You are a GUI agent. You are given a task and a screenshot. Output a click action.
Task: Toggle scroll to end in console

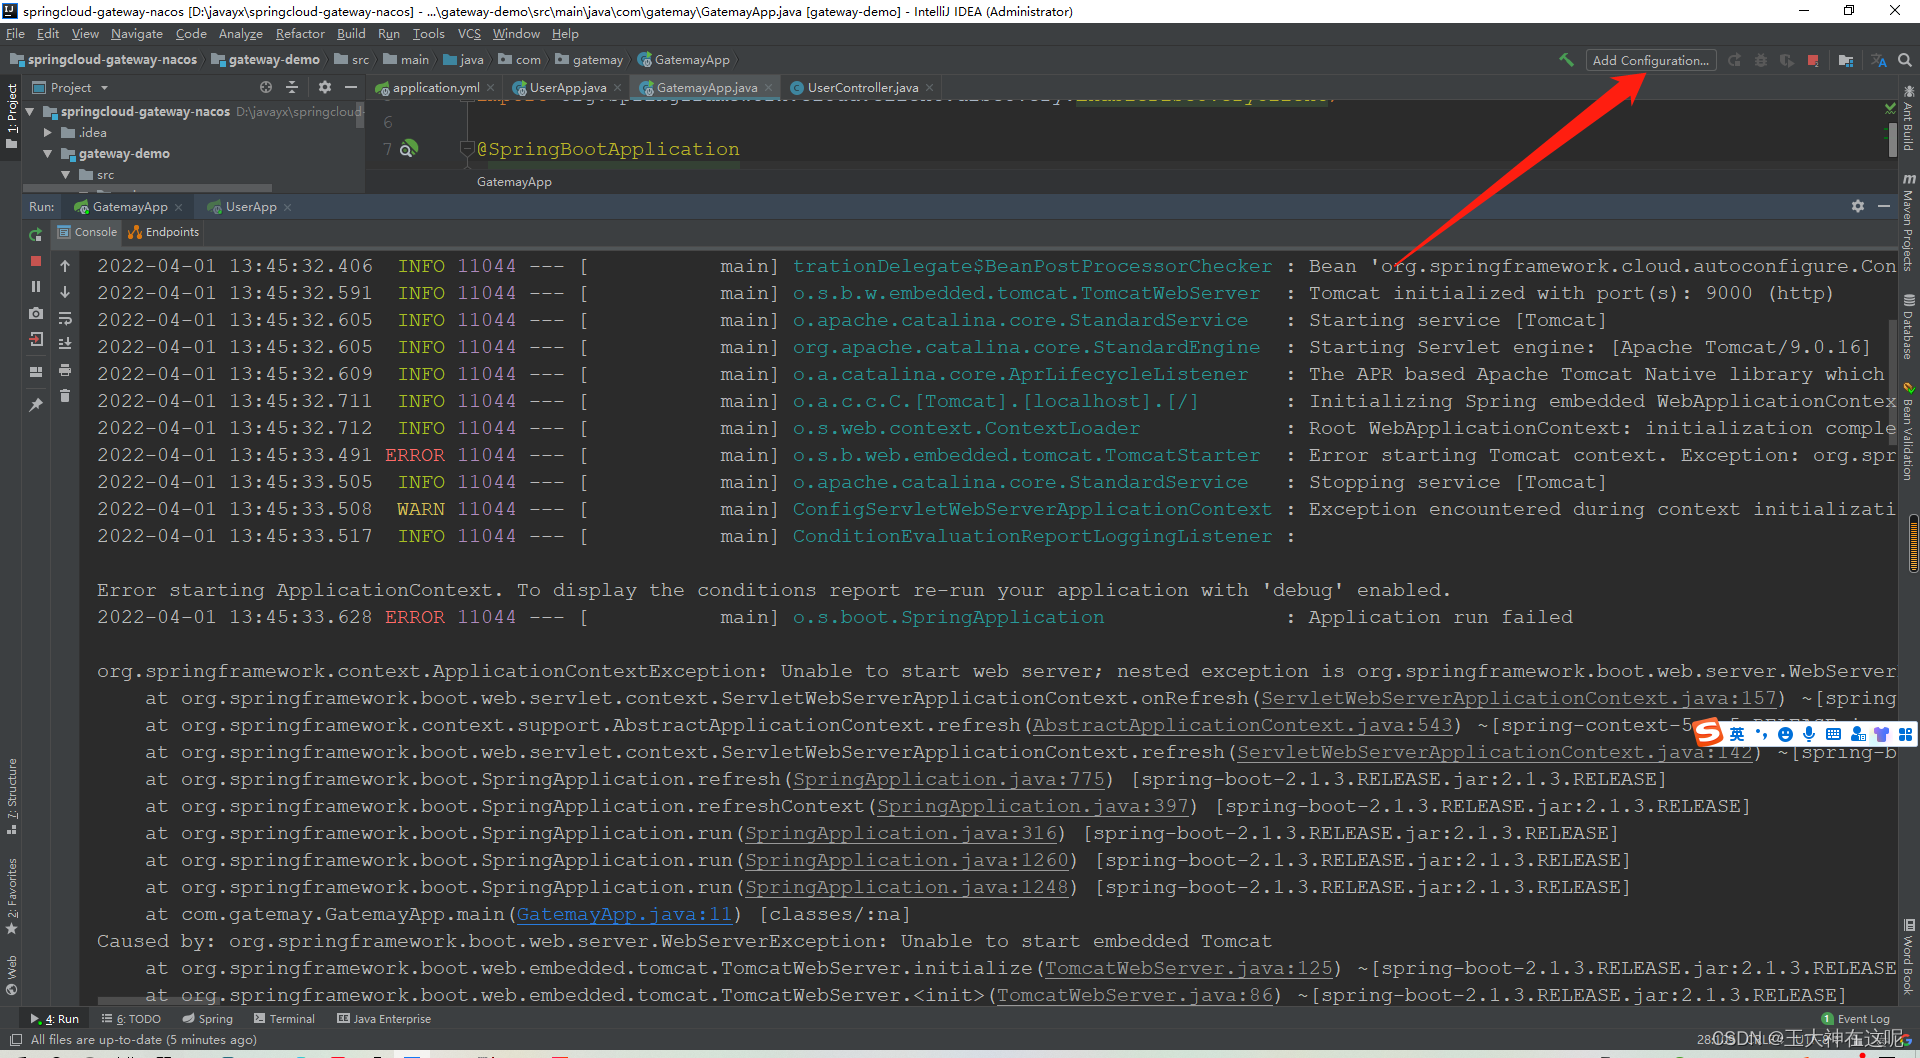coord(65,344)
